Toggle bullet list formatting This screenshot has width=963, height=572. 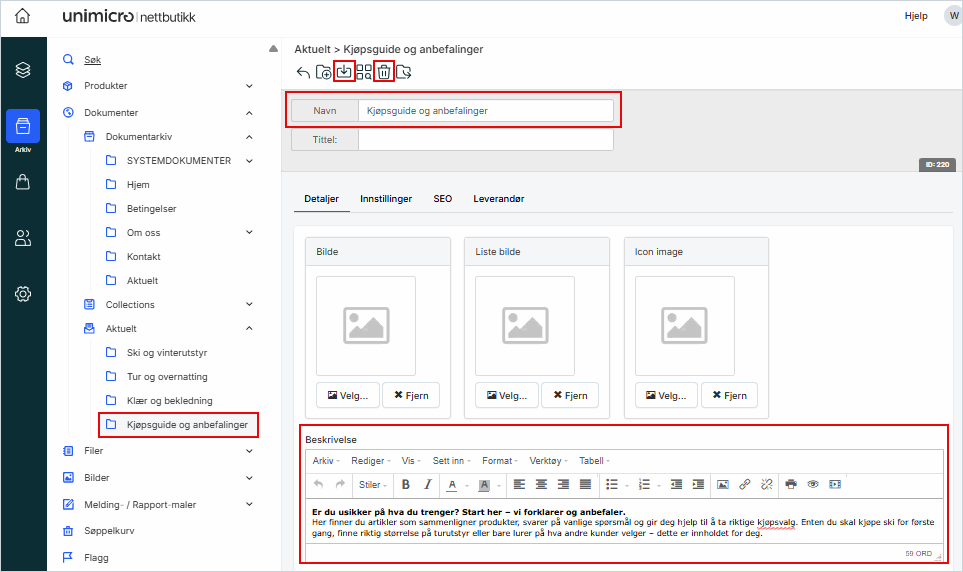(x=612, y=484)
